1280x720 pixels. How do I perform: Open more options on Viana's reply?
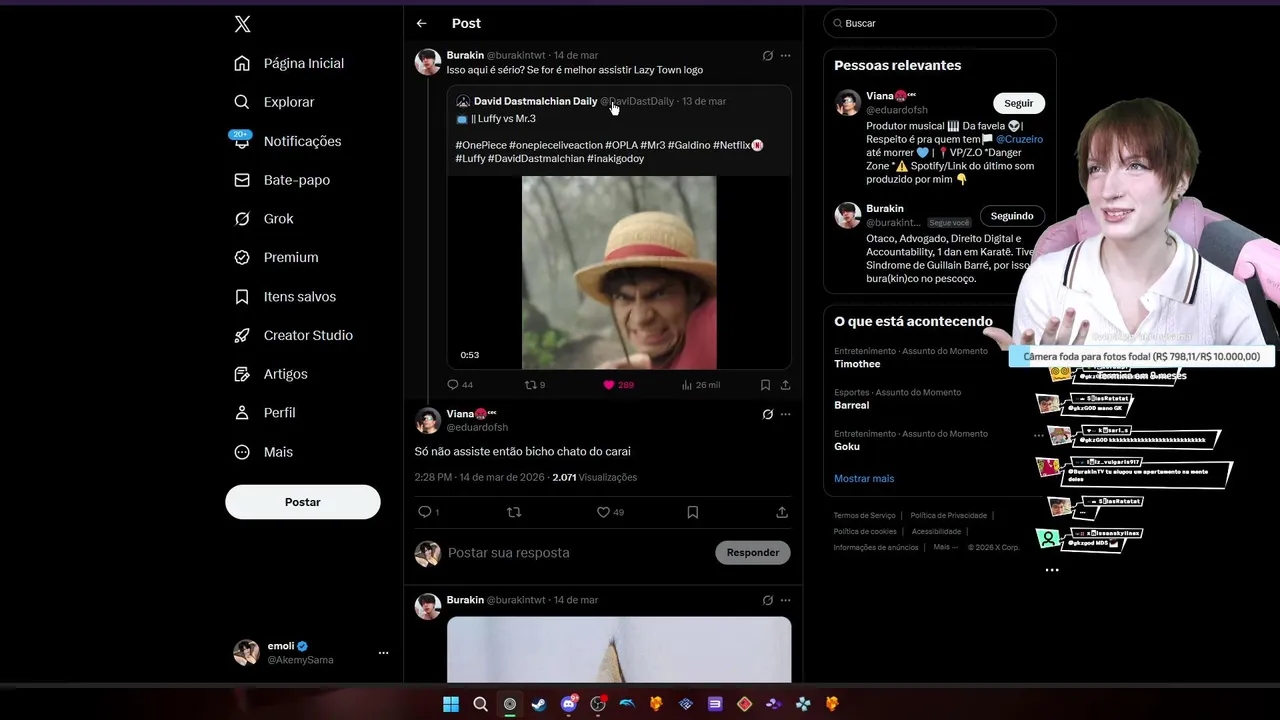[785, 414]
